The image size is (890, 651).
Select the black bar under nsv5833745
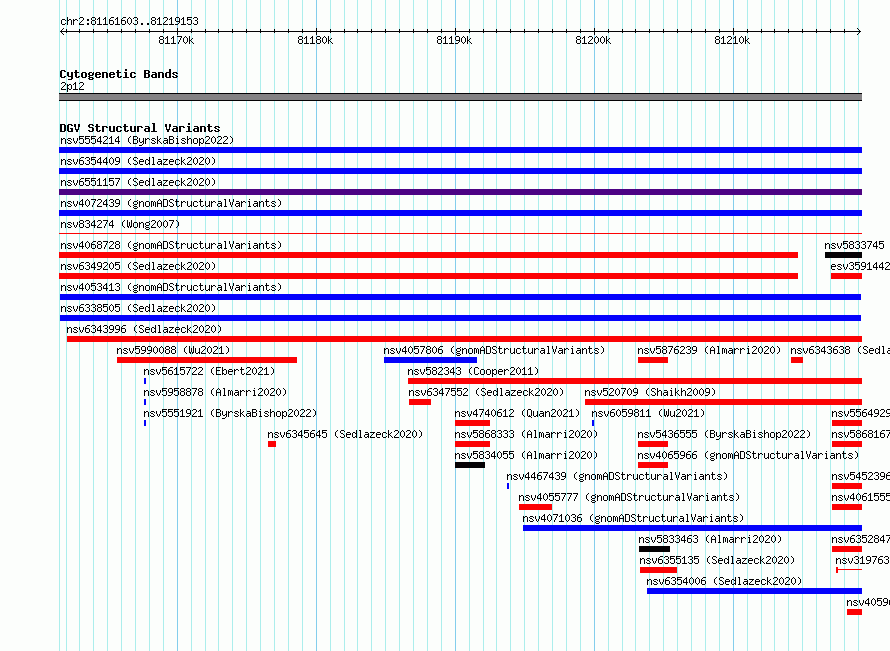click(x=843, y=255)
